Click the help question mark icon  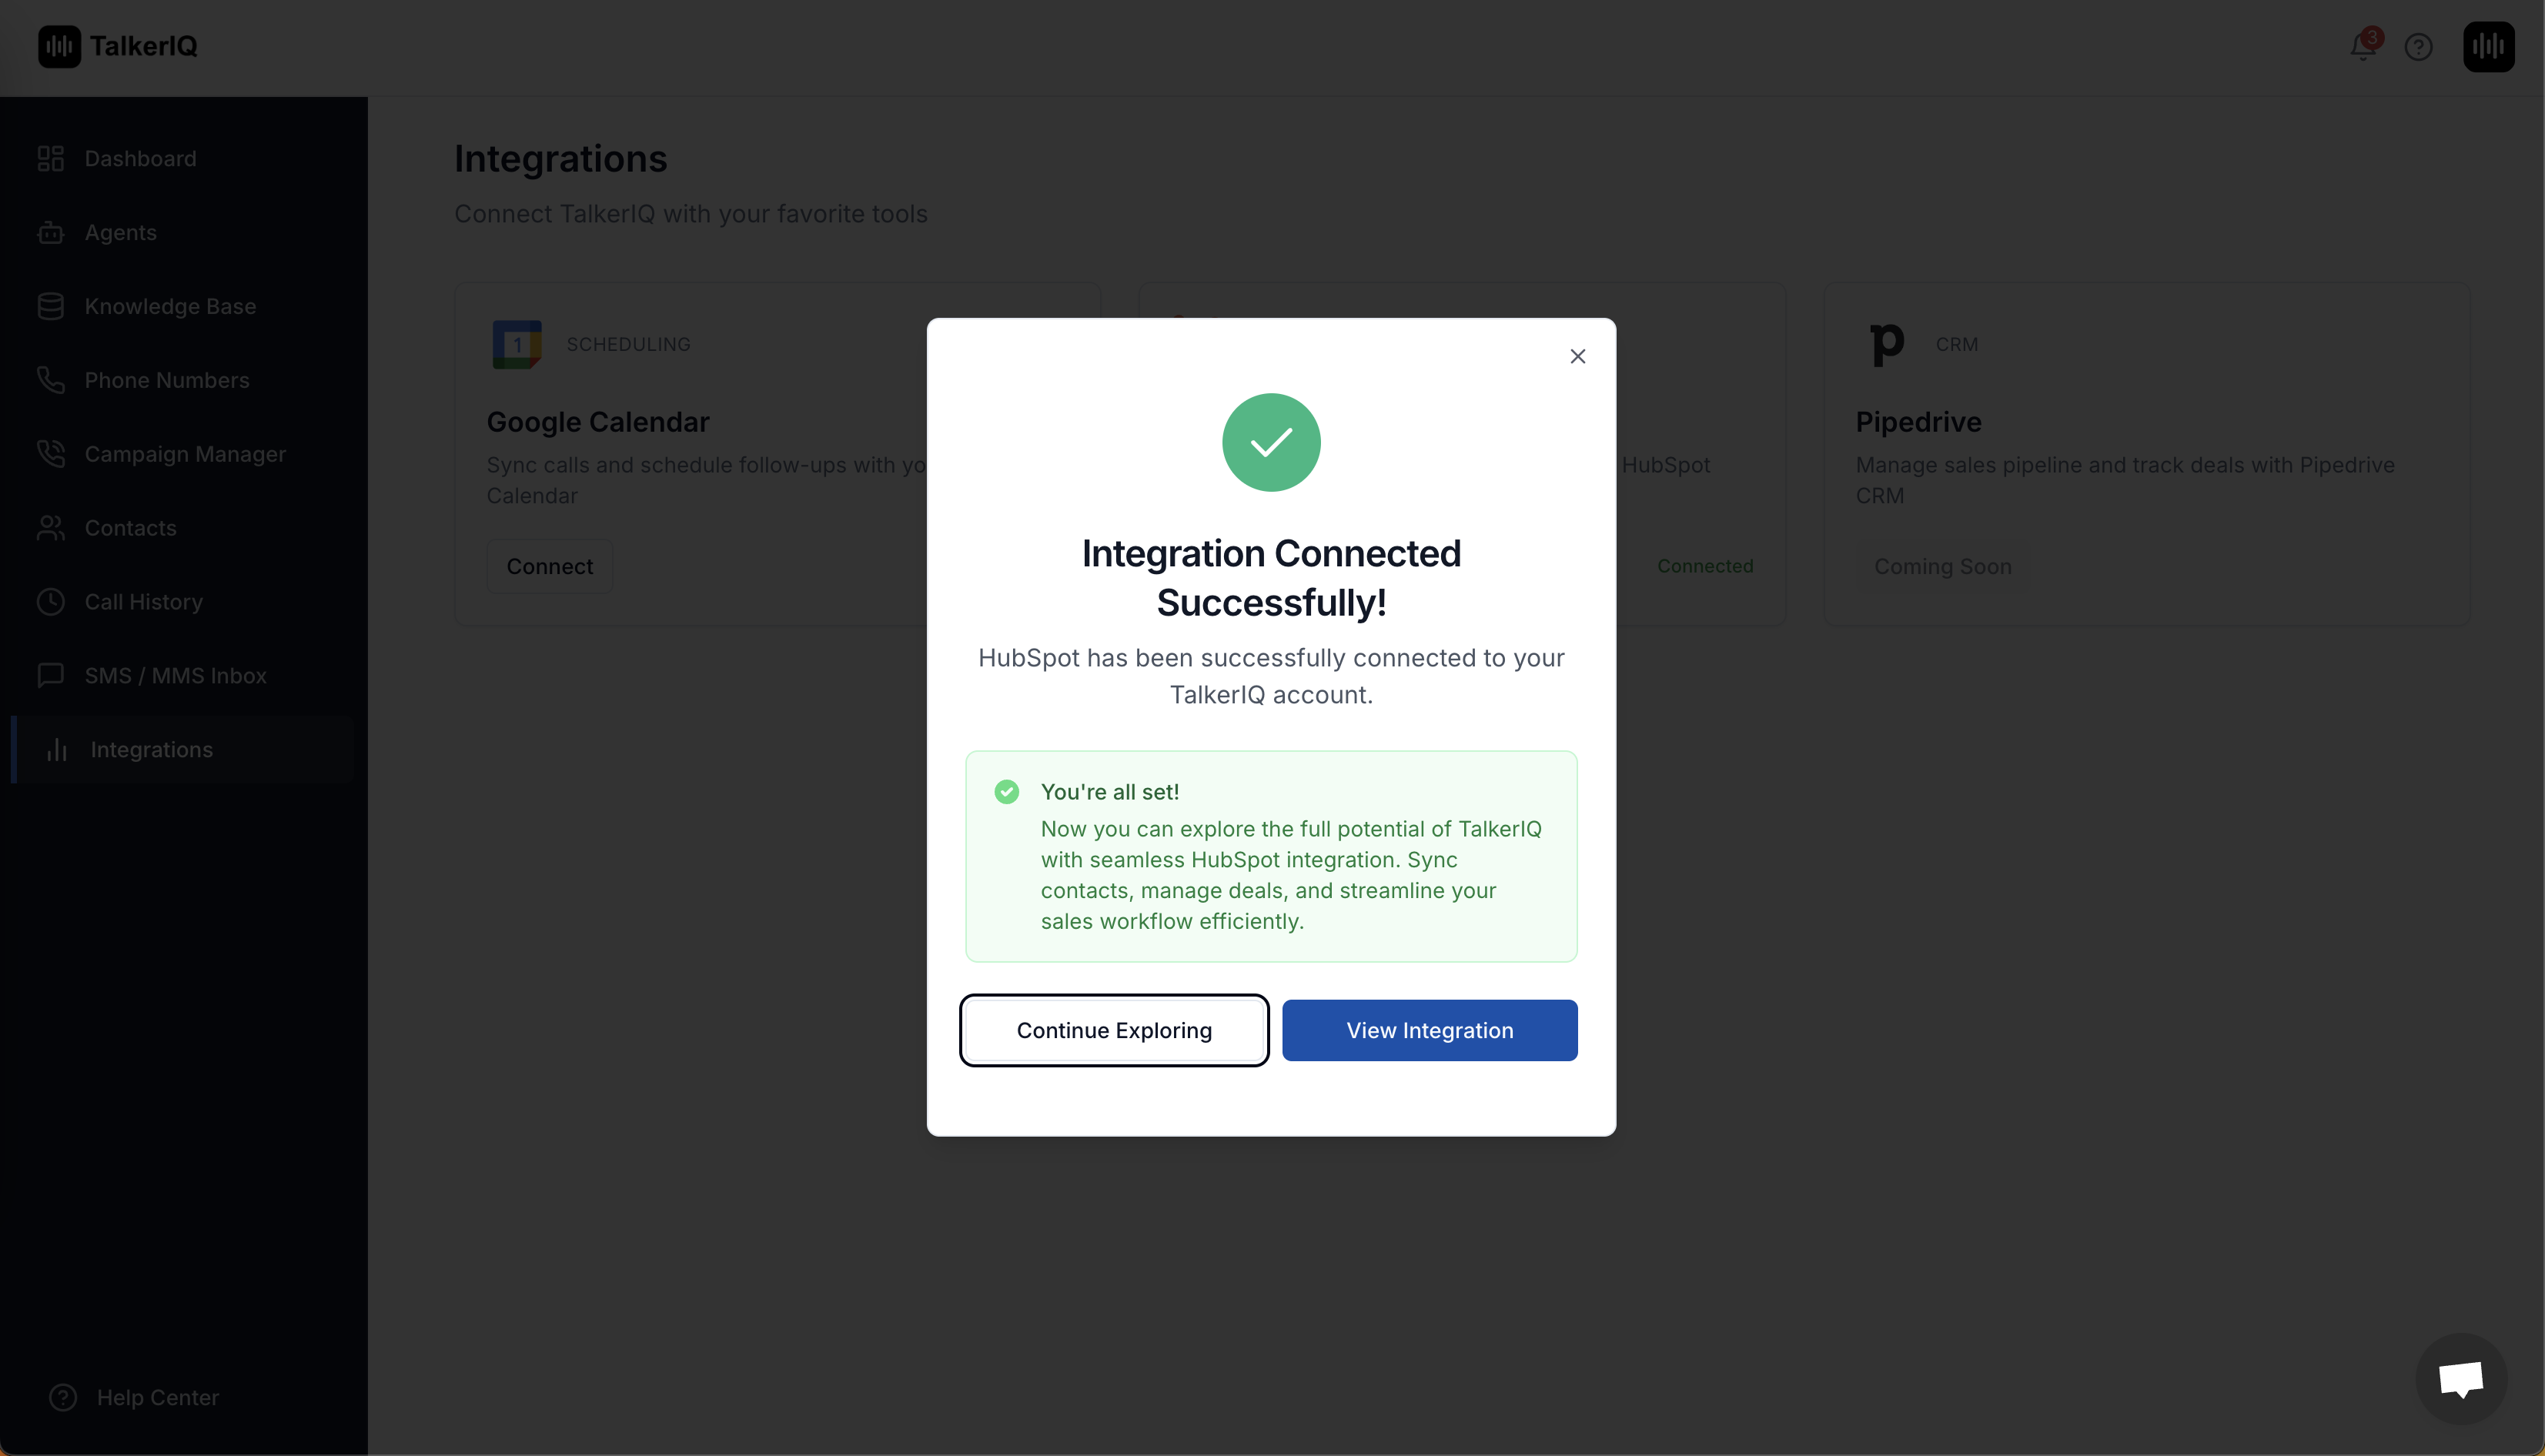[2419, 46]
